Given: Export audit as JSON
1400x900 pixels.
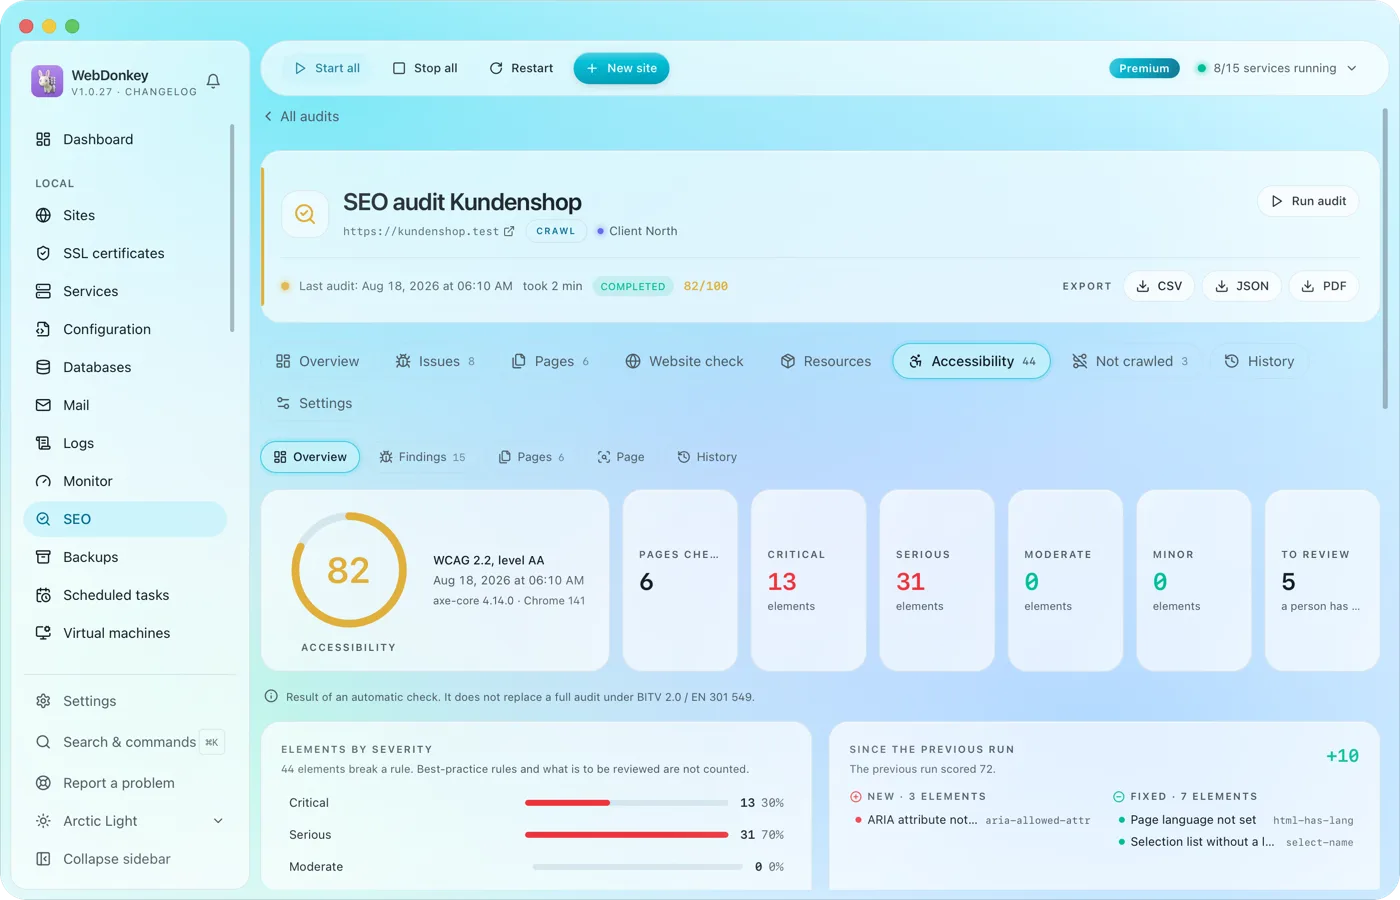Looking at the screenshot, I should [x=1241, y=286].
